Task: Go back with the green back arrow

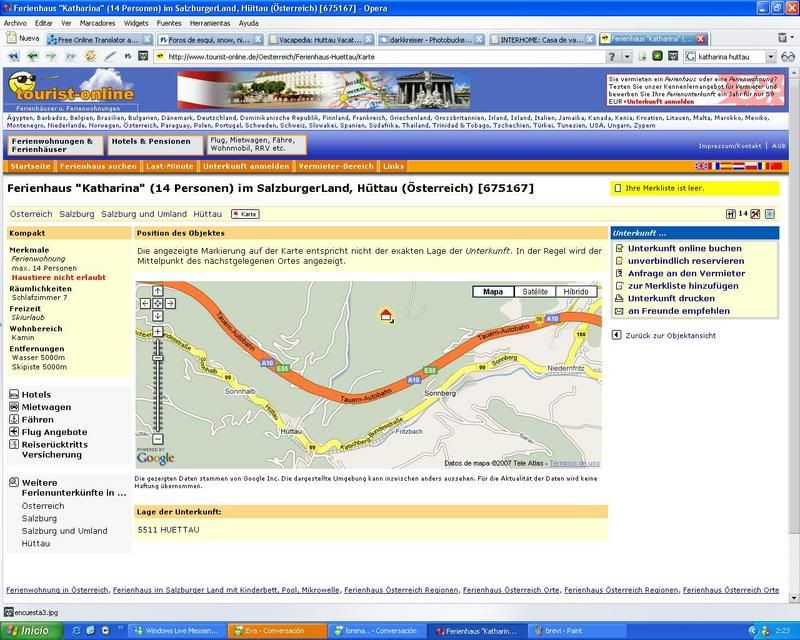Action: (33, 57)
